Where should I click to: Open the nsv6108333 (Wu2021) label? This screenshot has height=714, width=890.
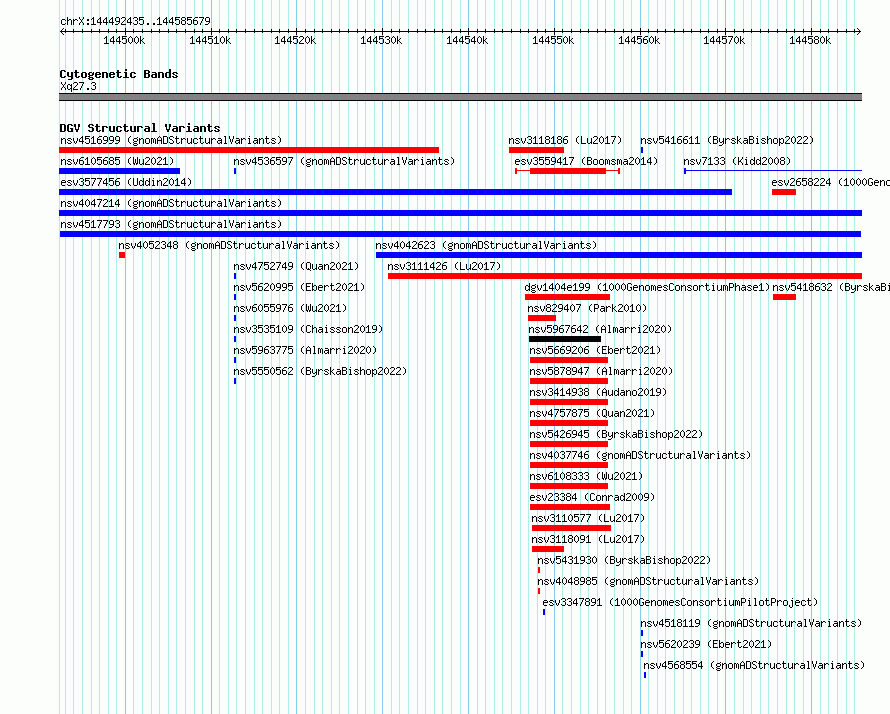pos(586,476)
